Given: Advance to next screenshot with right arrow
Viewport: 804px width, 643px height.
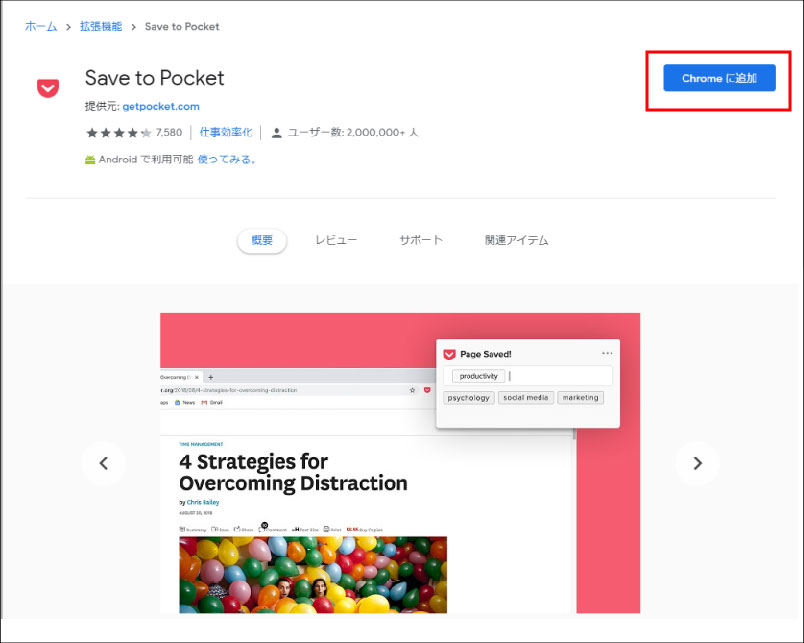Looking at the screenshot, I should click(697, 463).
